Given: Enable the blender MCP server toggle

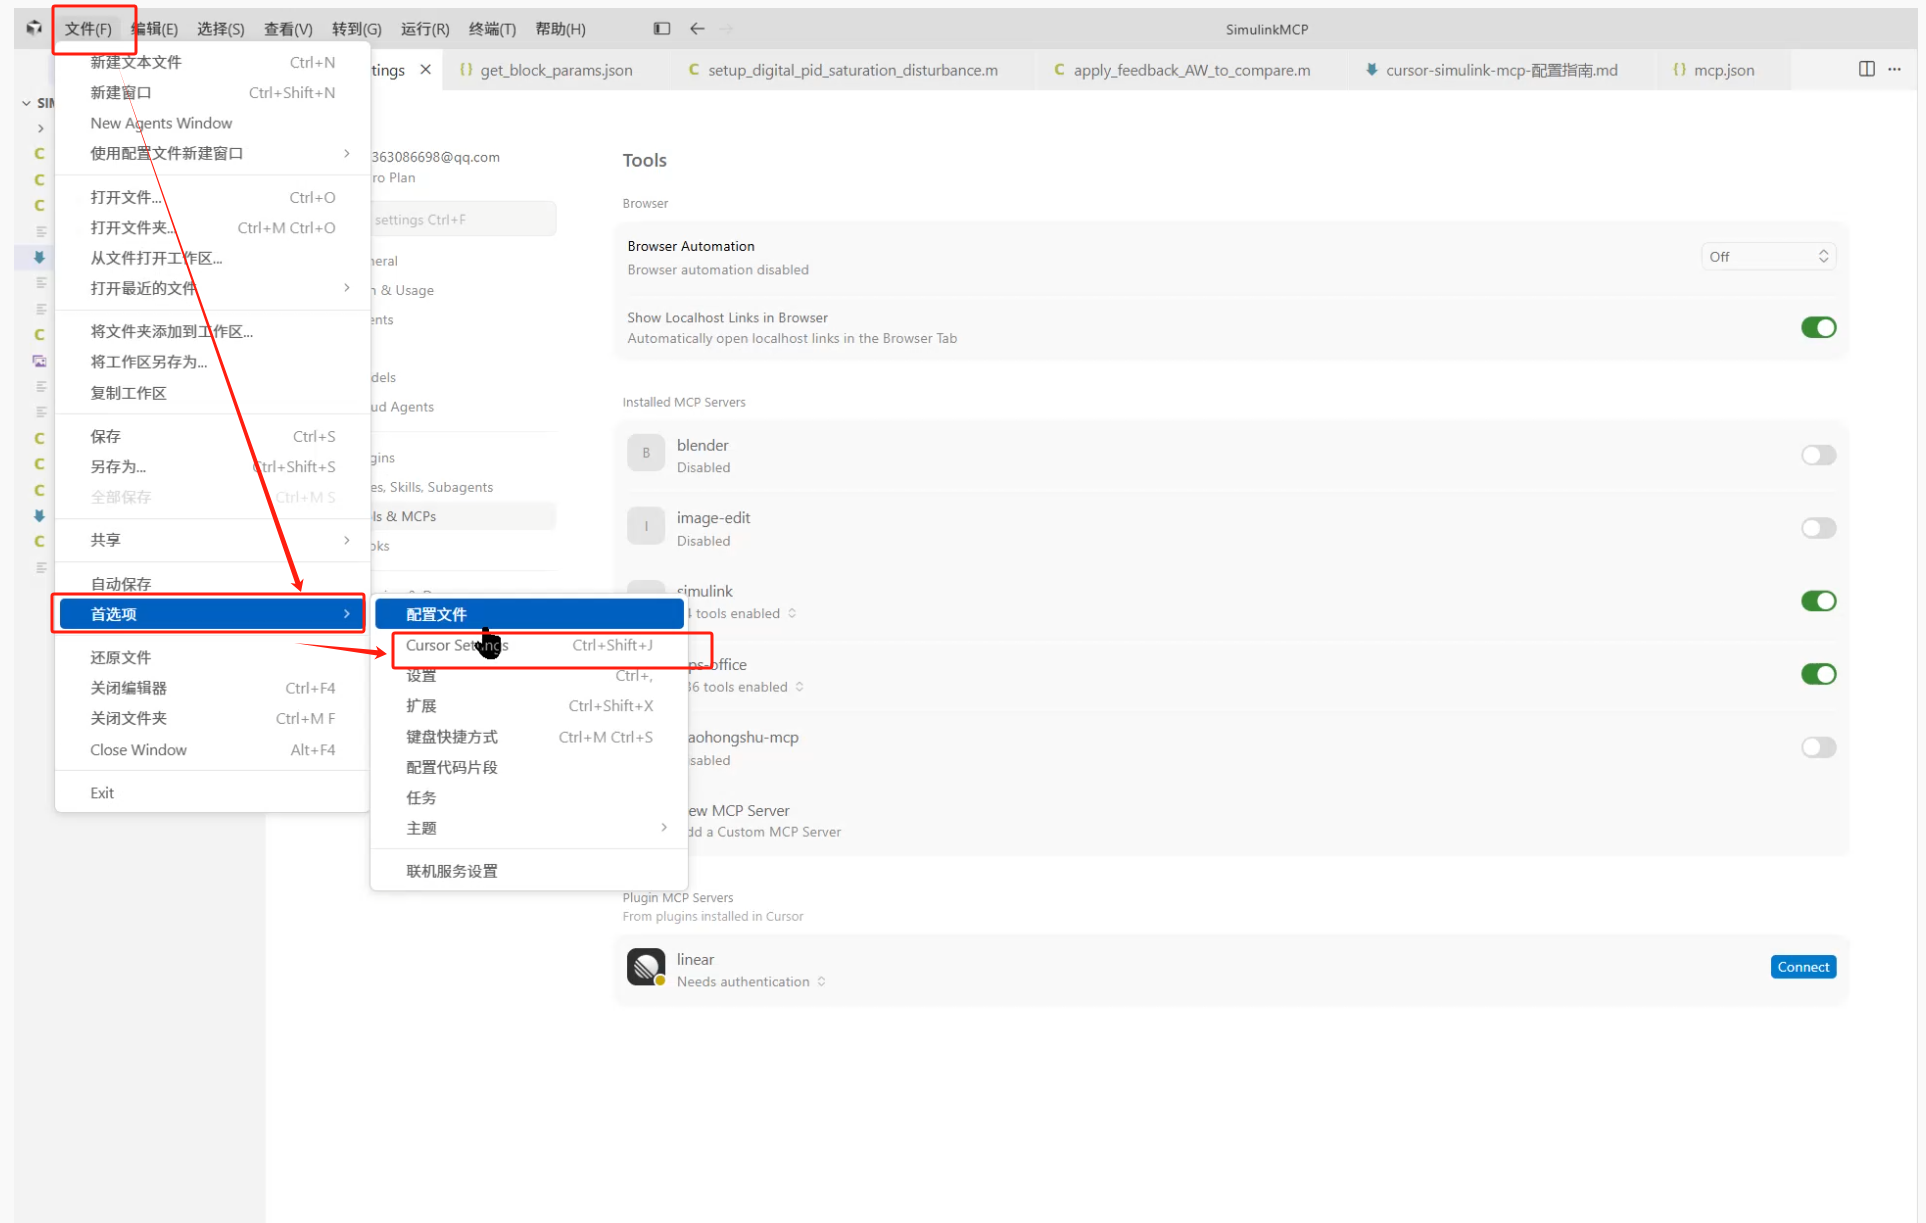Looking at the screenshot, I should point(1818,455).
